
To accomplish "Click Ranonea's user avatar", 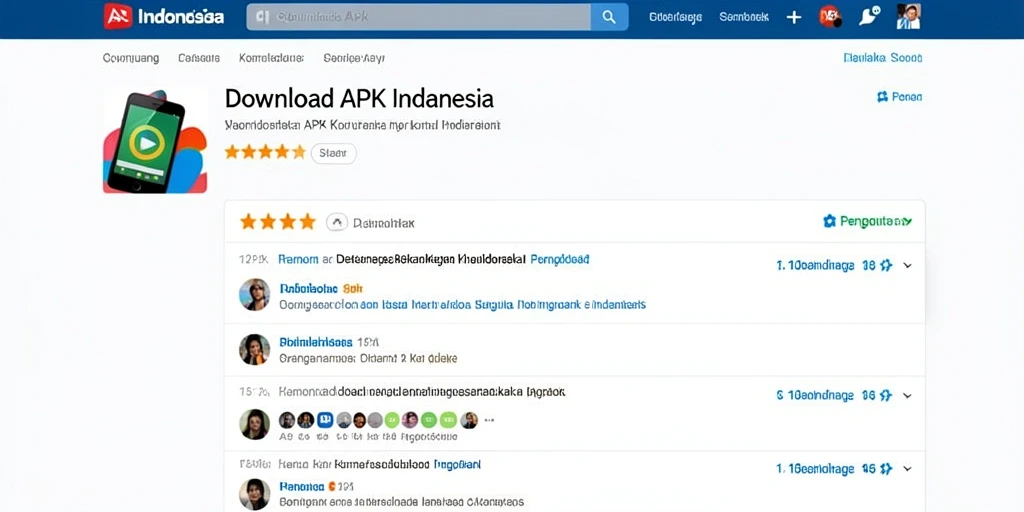I will click(254, 494).
